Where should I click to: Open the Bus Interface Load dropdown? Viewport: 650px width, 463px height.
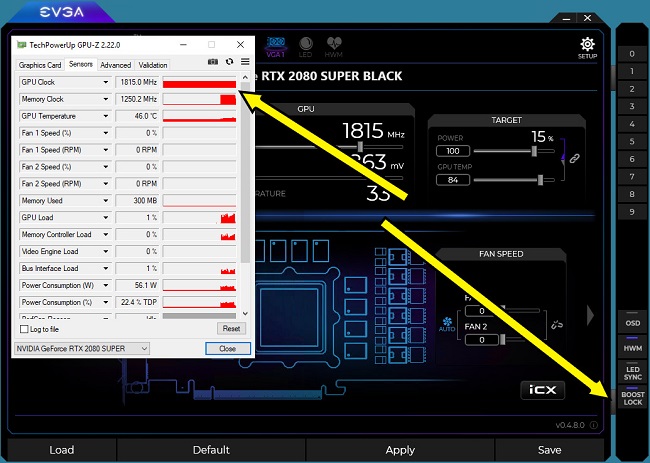pos(106,268)
